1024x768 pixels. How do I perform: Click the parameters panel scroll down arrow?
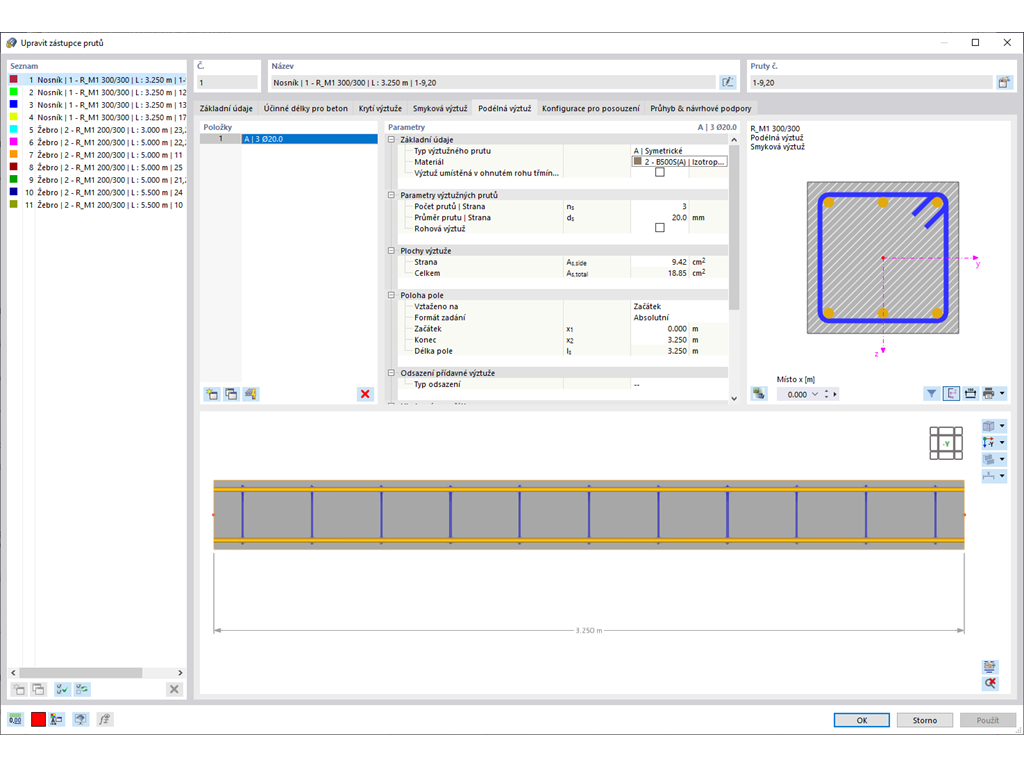coord(734,398)
